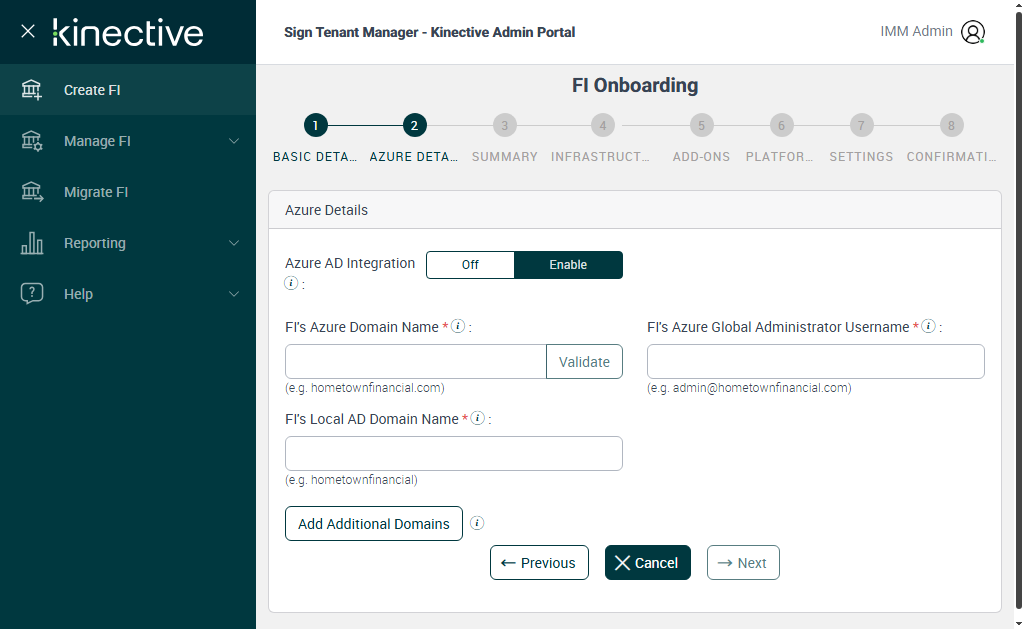
Task: Expand the Help menu chevron
Action: pyautogui.click(x=234, y=294)
